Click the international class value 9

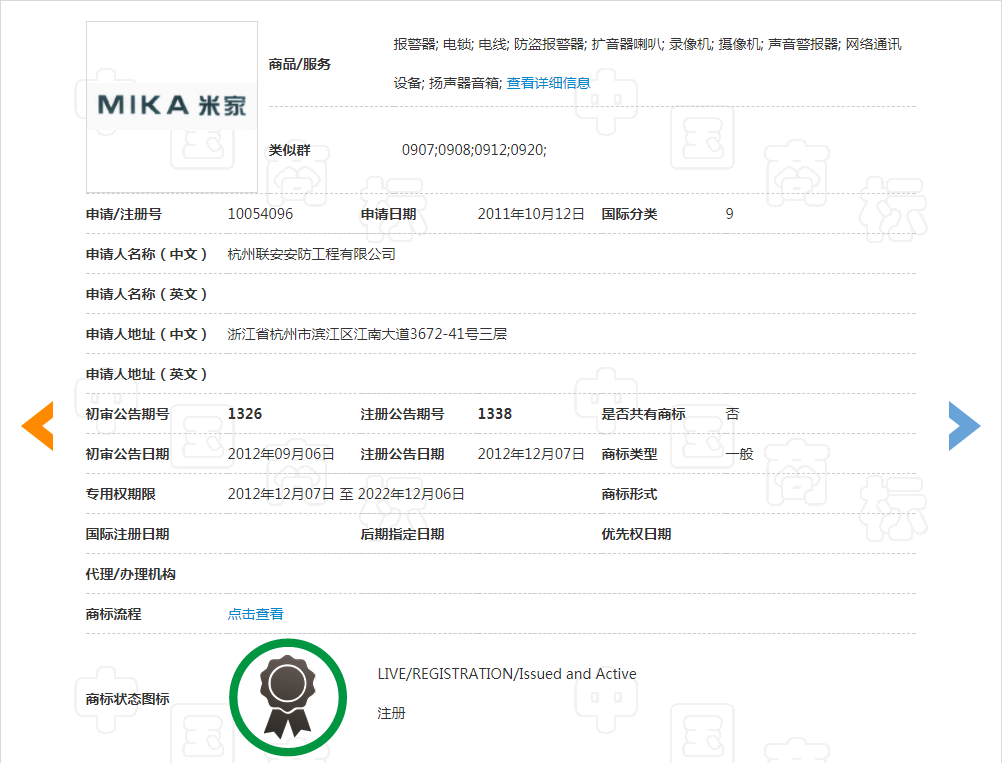730,214
